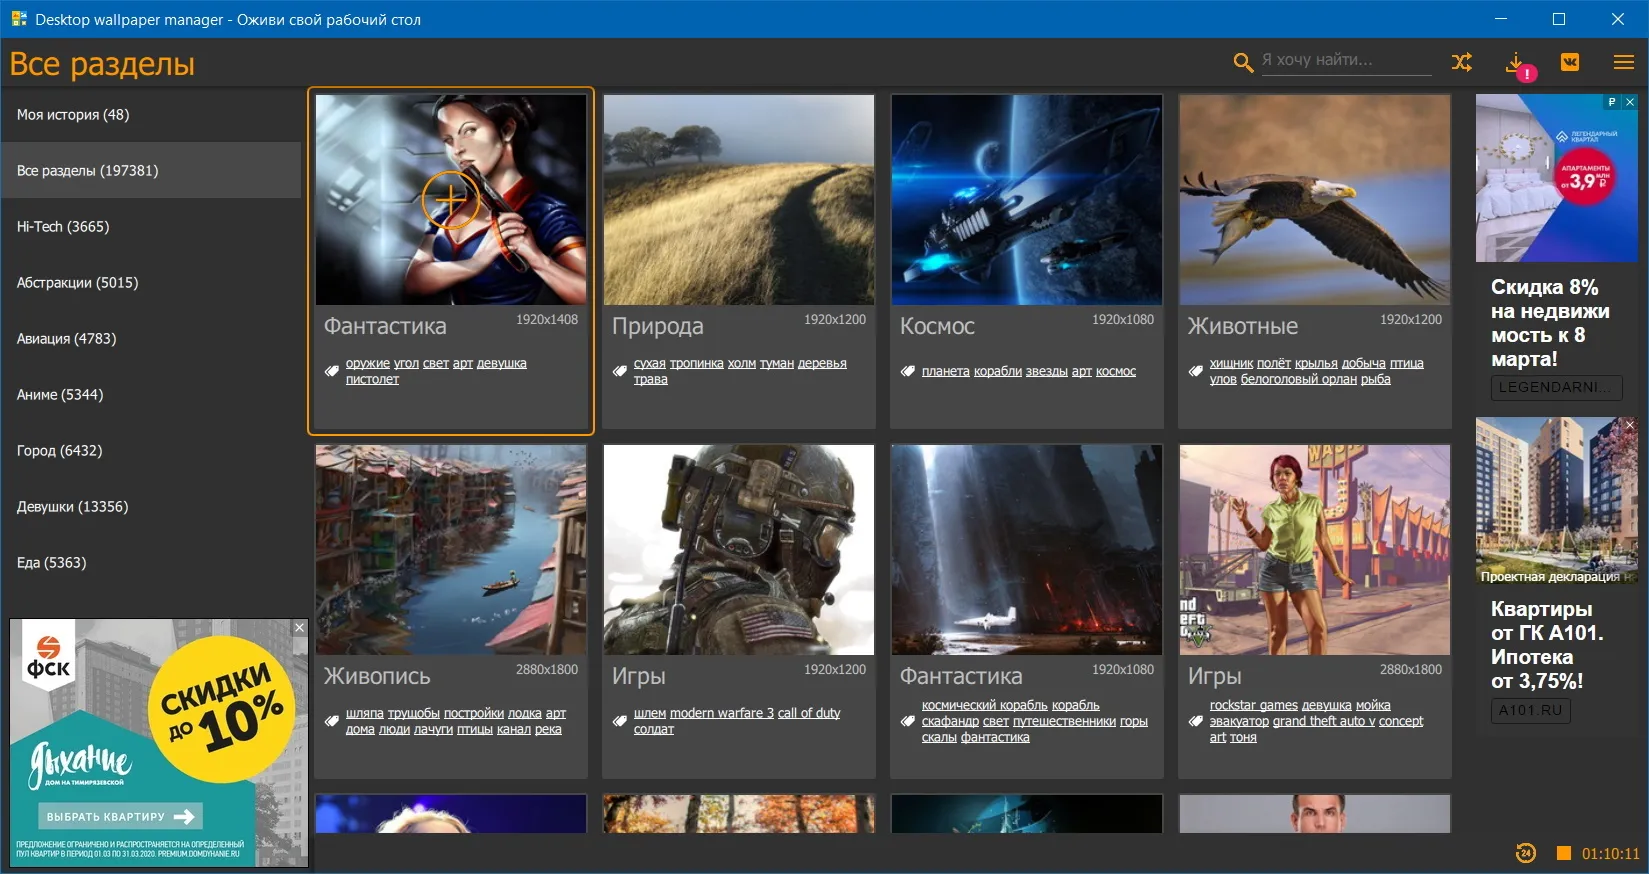Open the hamburger main menu
Screen dimensions: 1649x874
point(1624,62)
